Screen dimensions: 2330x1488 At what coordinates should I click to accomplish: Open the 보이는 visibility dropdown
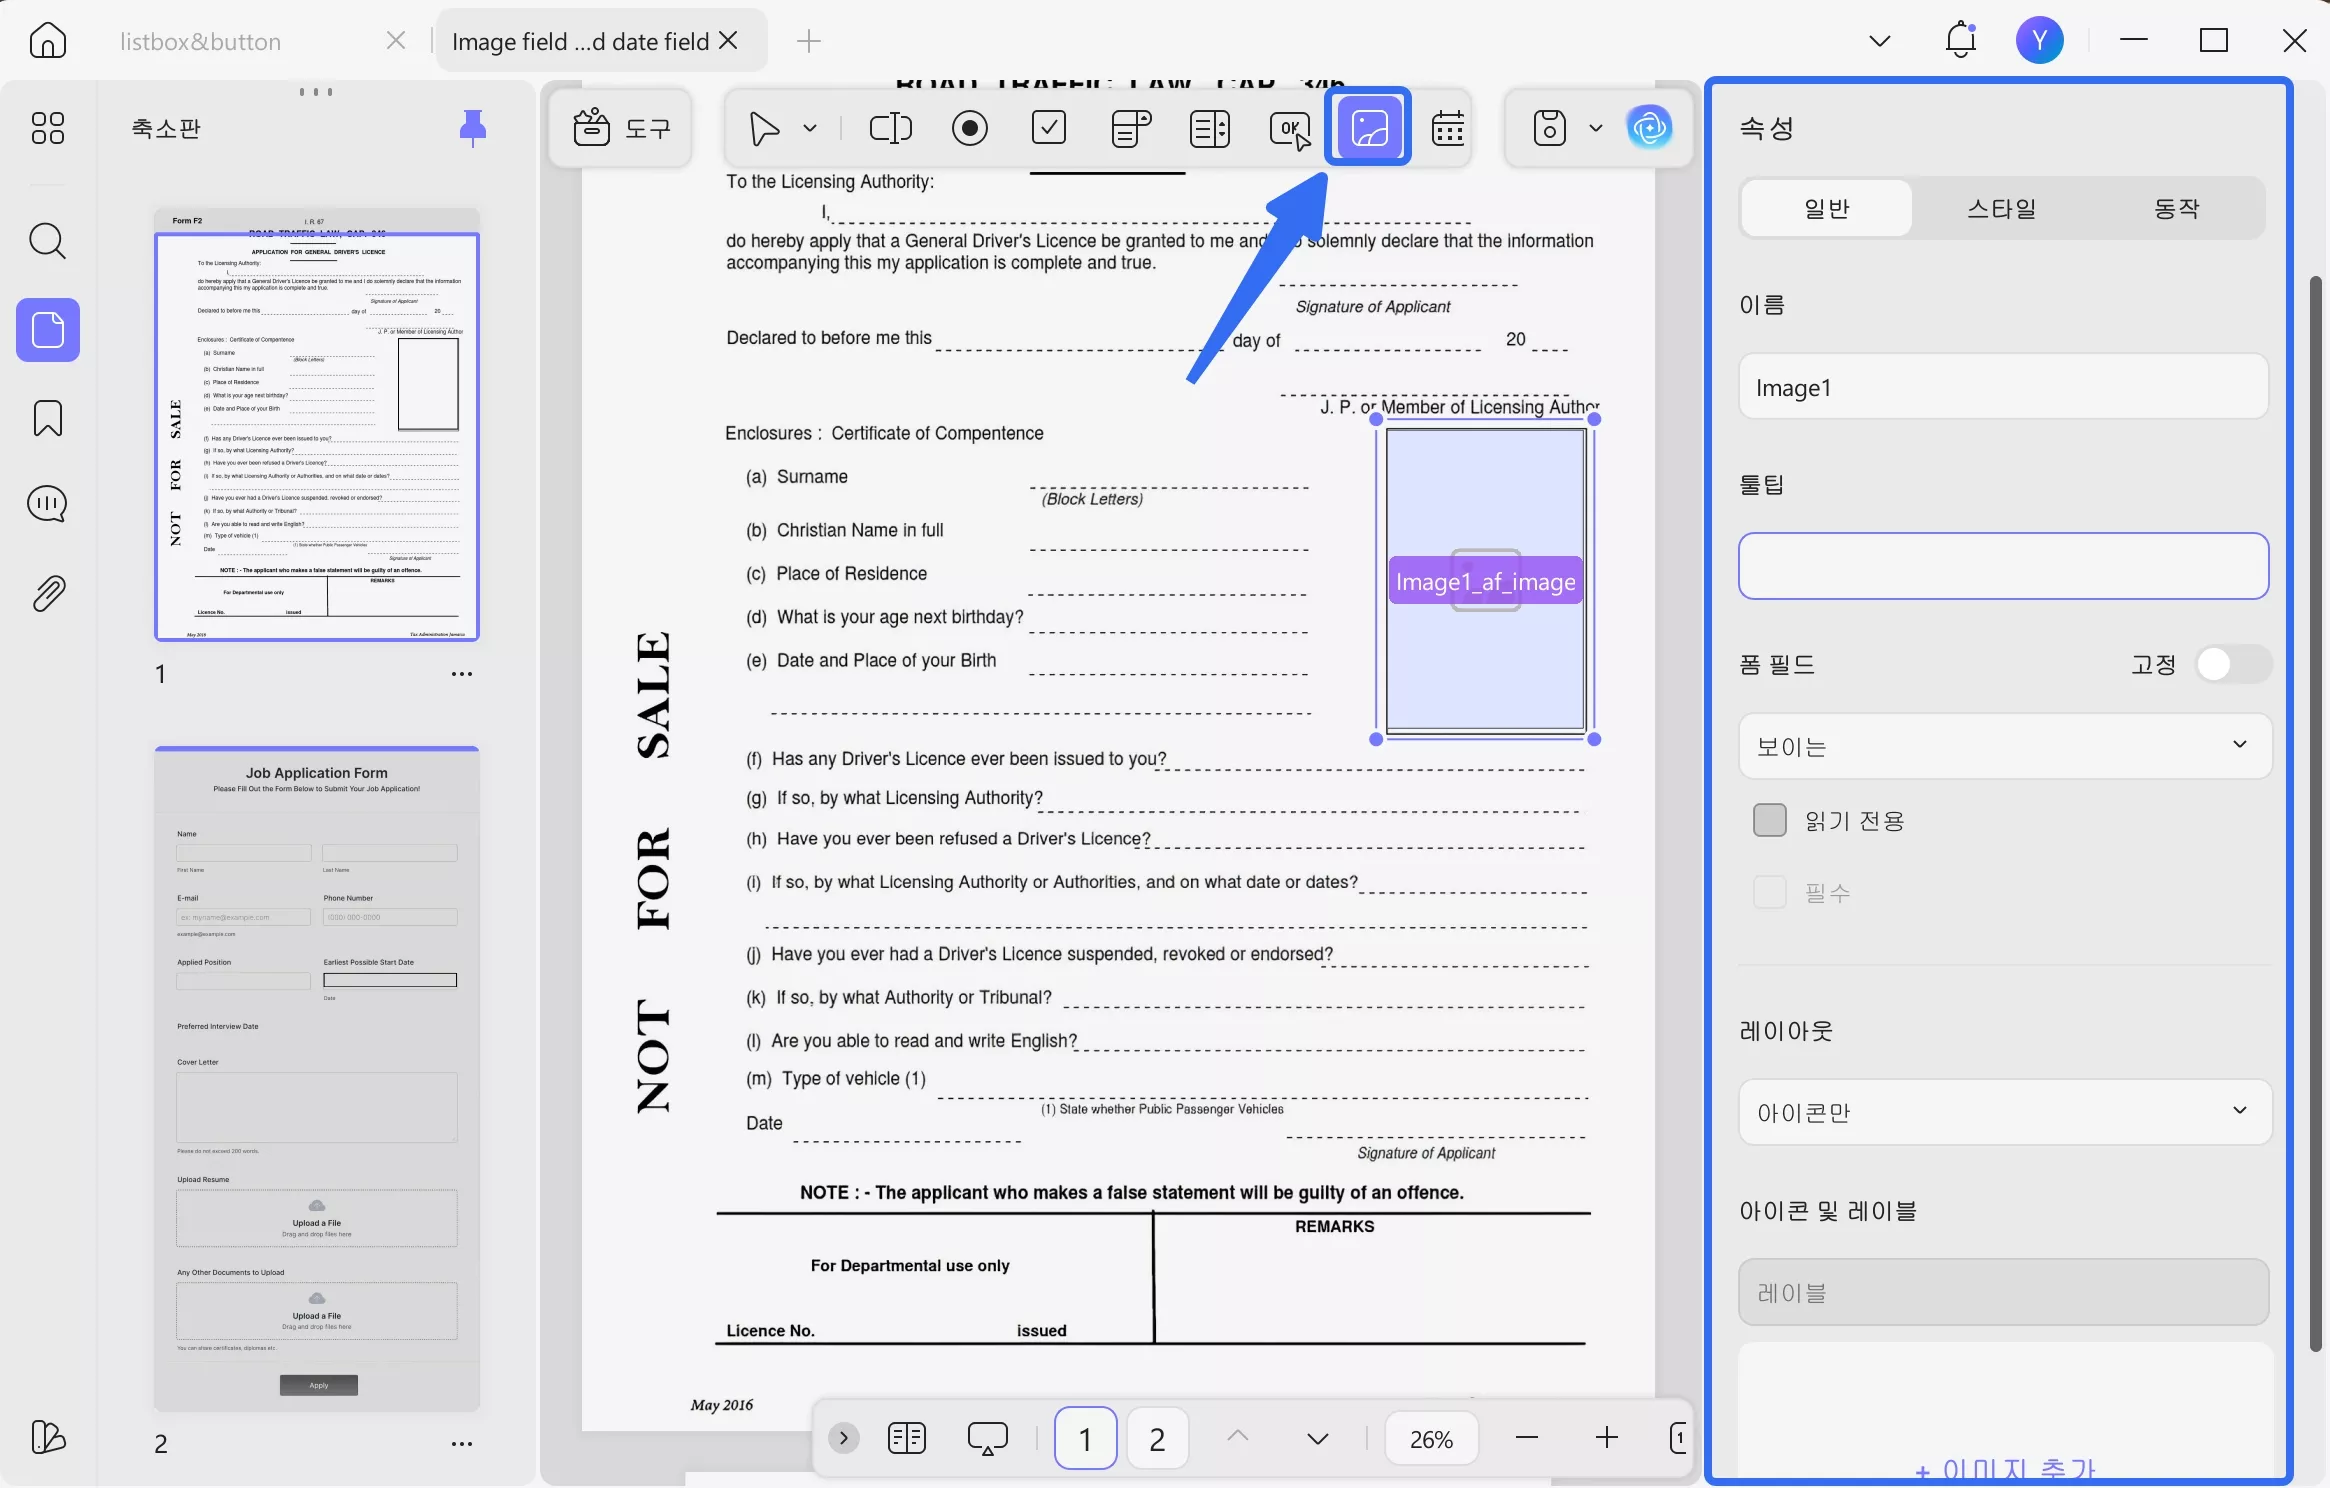click(2004, 746)
